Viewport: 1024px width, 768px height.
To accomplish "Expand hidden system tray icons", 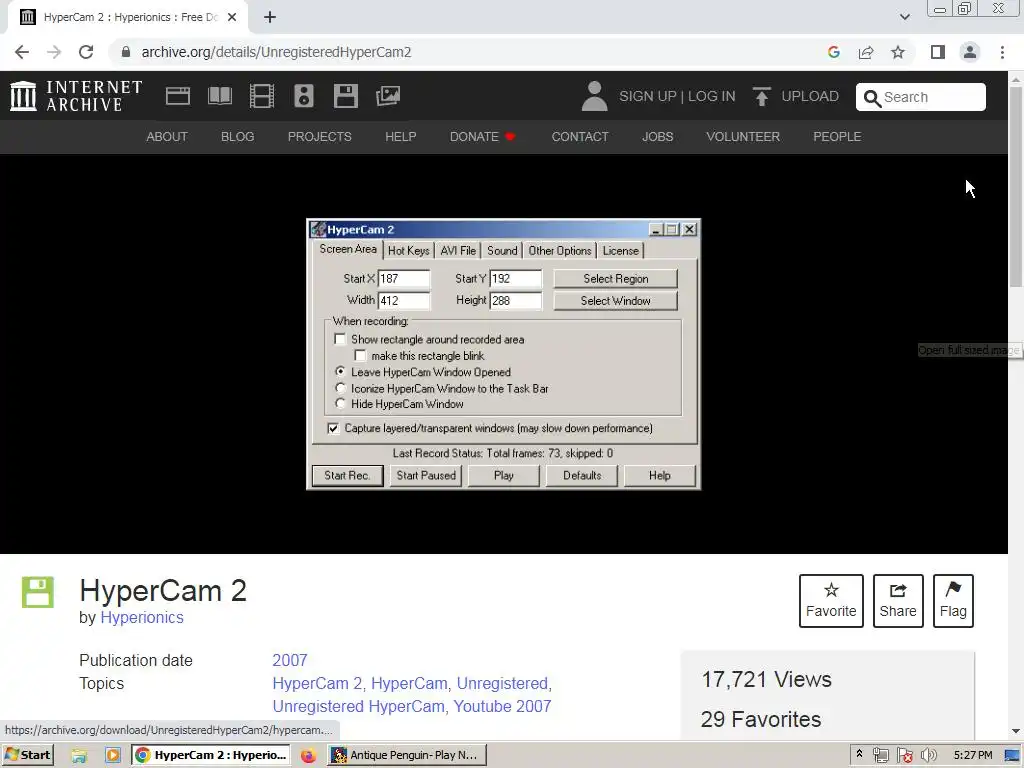I will point(859,755).
